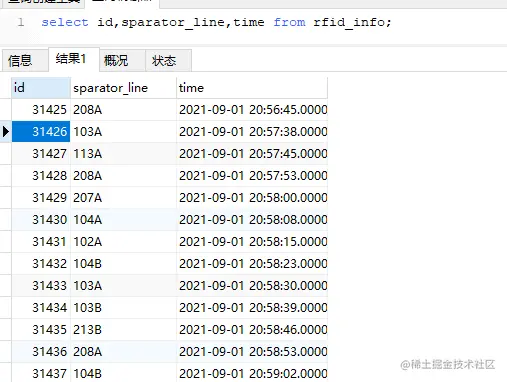Click time value 2021-09-01 20:58:46.0000
Viewport: 507px width, 382px height.
[252, 330]
